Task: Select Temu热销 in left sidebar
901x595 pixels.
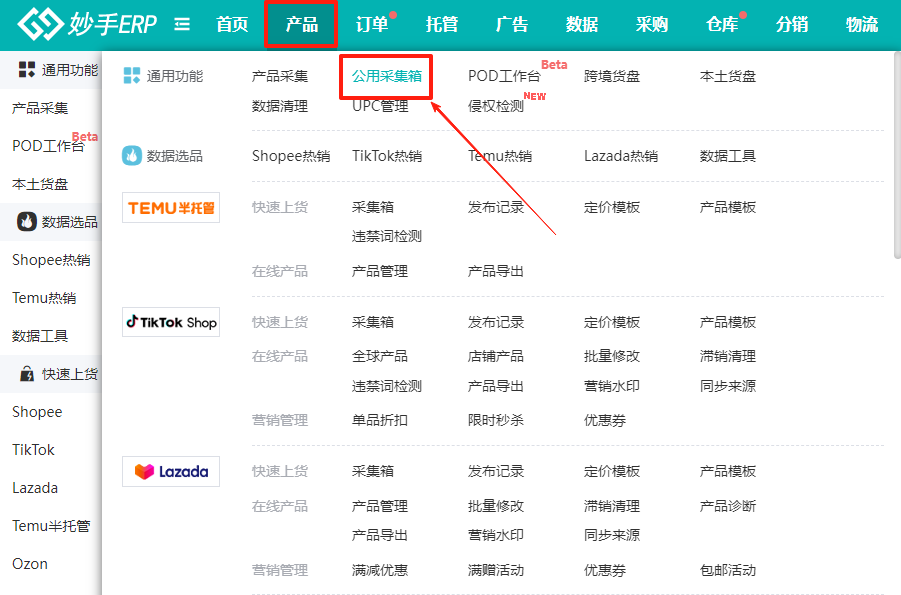Action: pos(44,298)
